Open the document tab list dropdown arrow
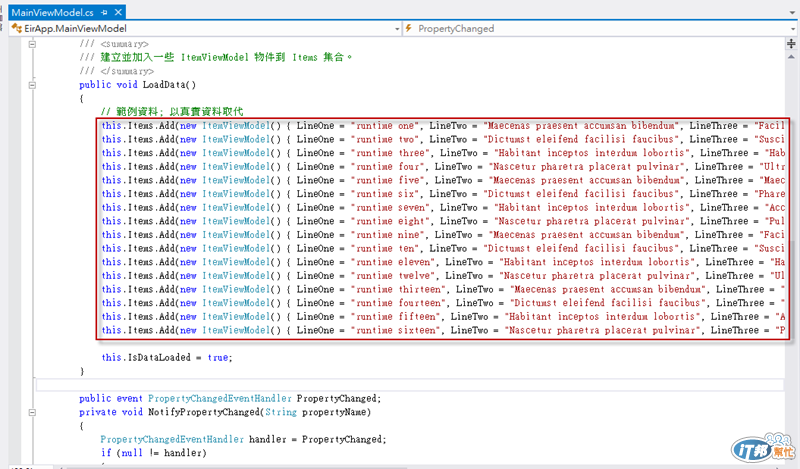This screenshot has width=800, height=469. (x=792, y=13)
